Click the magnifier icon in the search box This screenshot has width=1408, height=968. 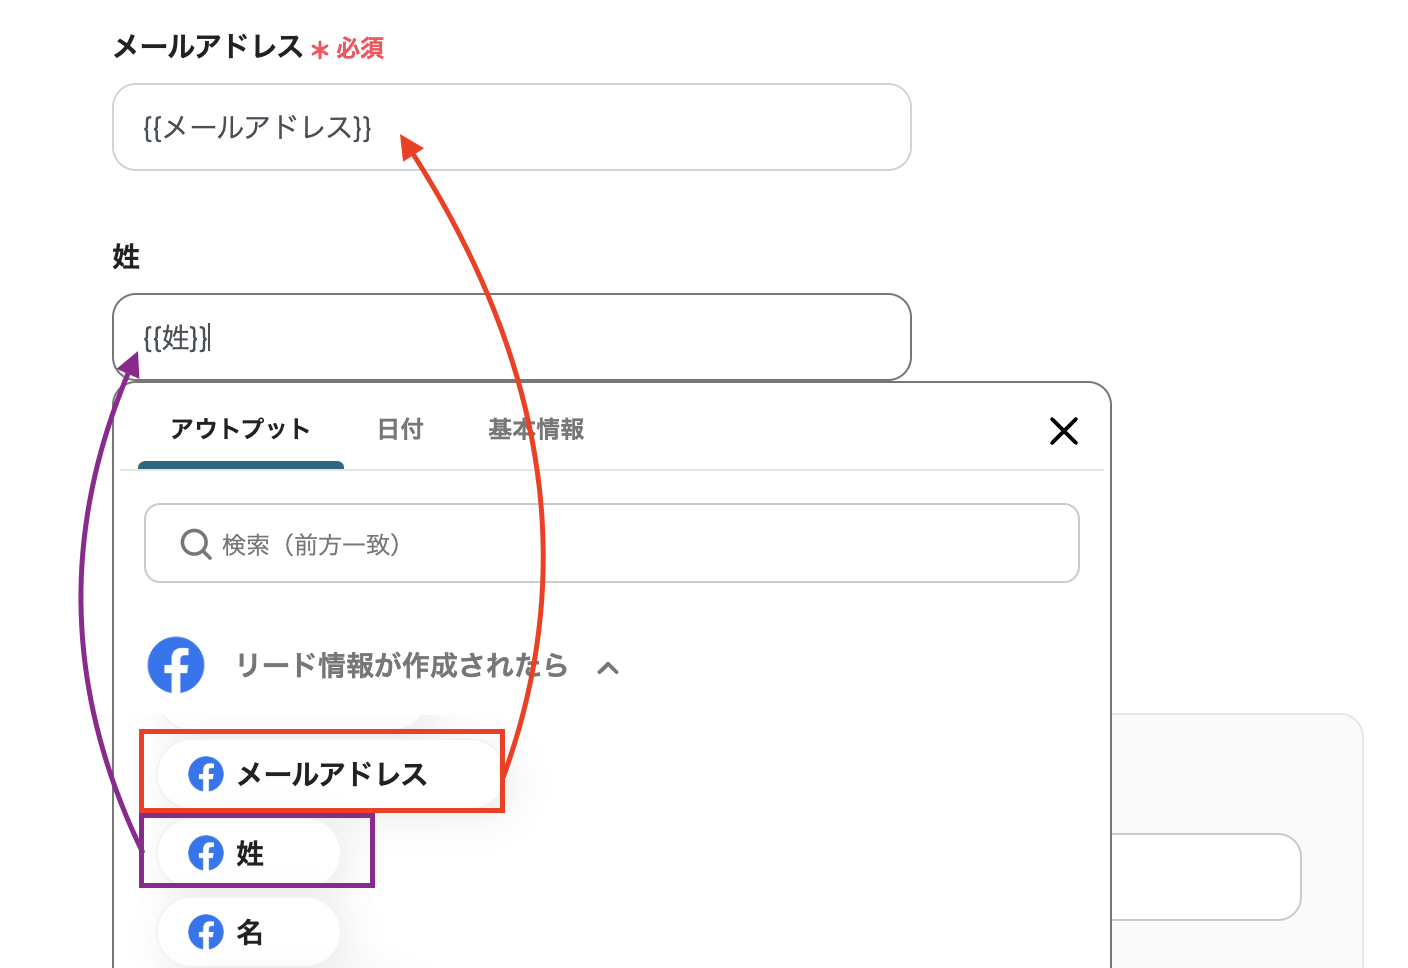pyautogui.click(x=195, y=544)
